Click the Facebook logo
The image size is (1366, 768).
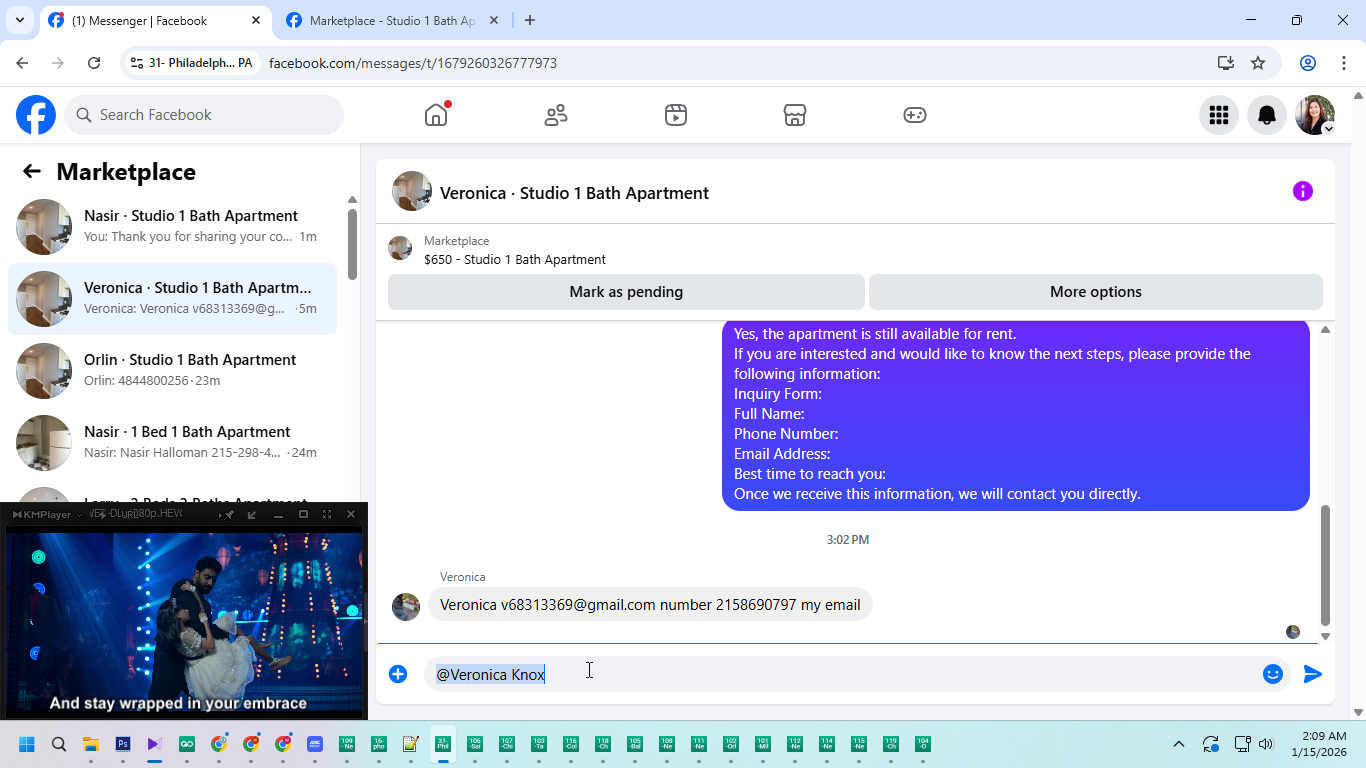[x=36, y=115]
